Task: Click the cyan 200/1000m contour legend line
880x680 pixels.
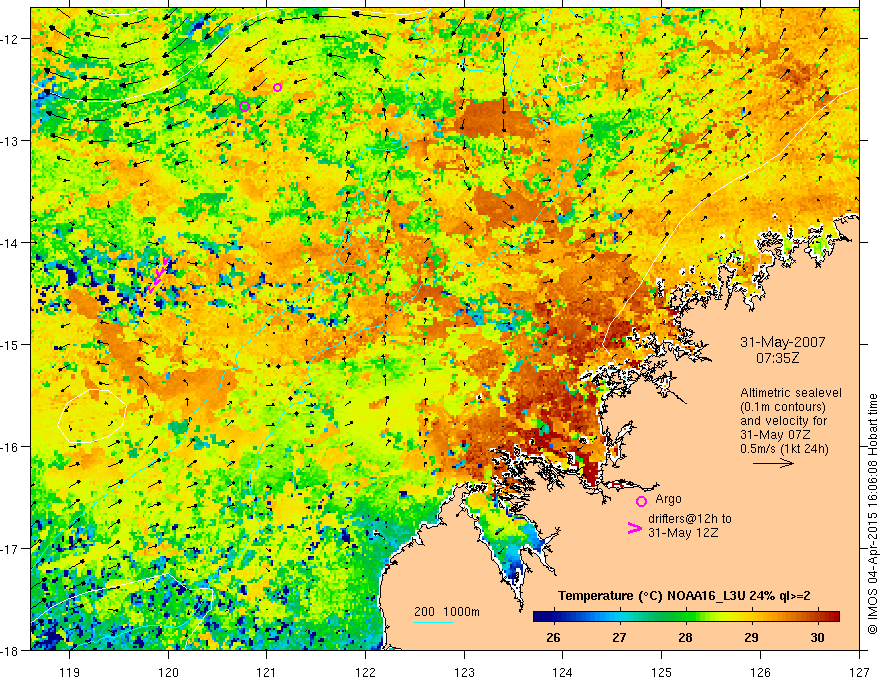Action: (x=434, y=622)
